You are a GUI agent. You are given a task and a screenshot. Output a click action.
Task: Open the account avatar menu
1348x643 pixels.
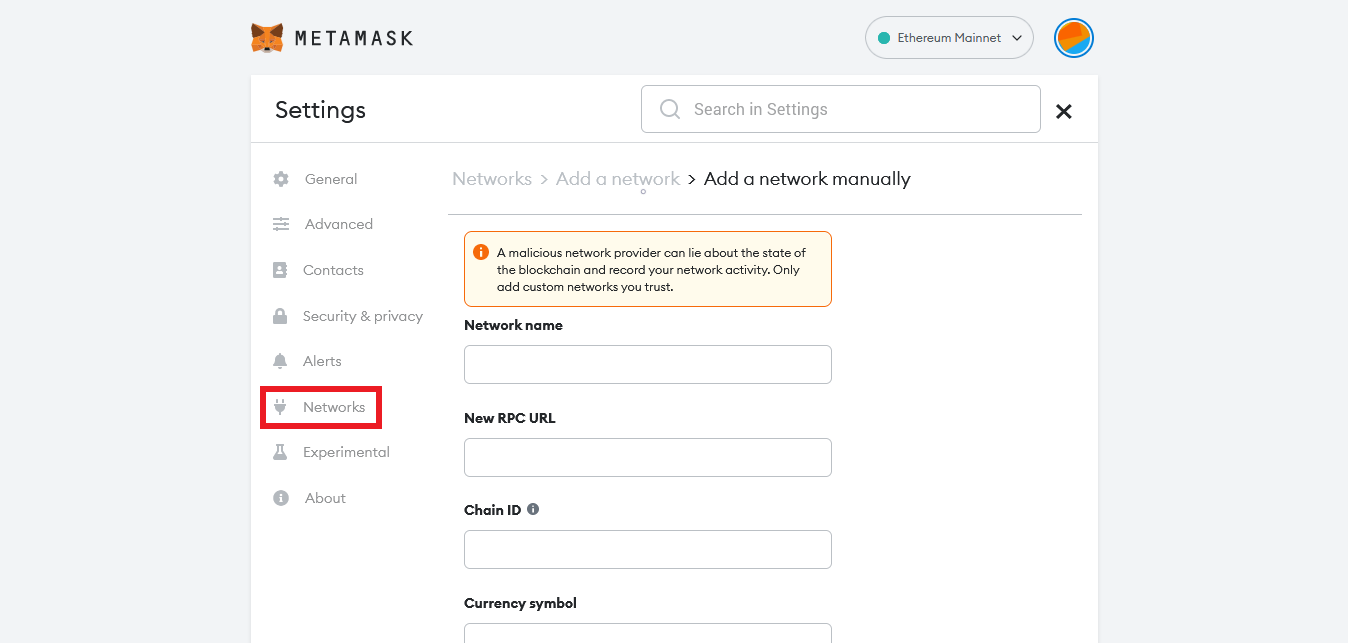coord(1073,38)
